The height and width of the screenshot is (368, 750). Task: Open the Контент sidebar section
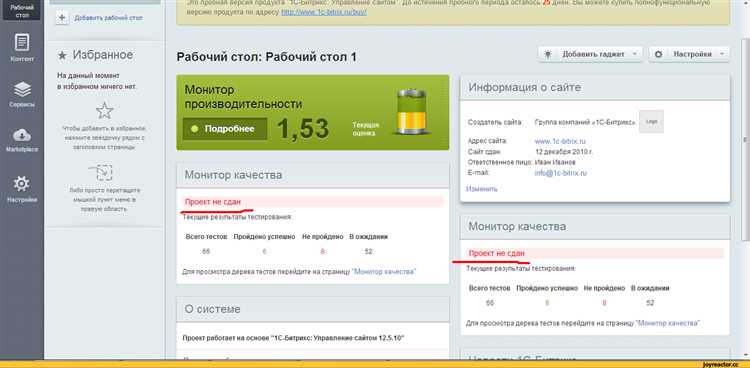pos(22,48)
